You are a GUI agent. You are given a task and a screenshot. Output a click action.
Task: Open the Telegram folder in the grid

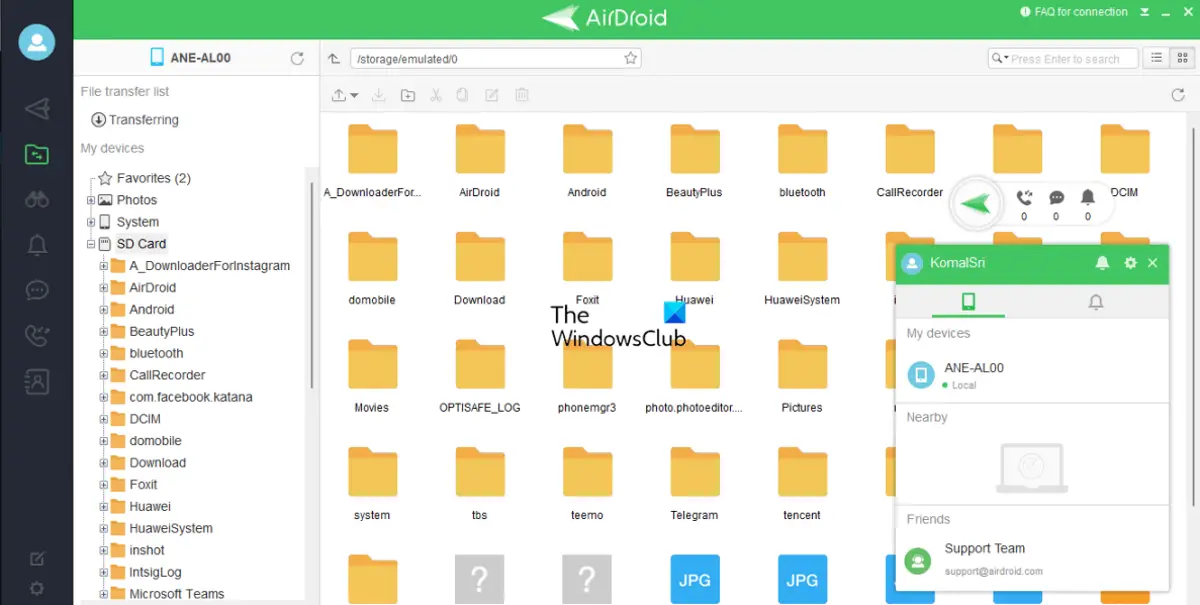[x=694, y=484]
